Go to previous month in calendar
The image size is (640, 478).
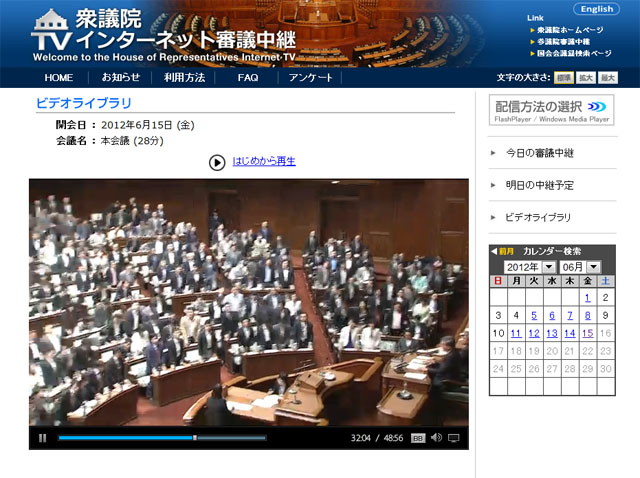coord(502,251)
